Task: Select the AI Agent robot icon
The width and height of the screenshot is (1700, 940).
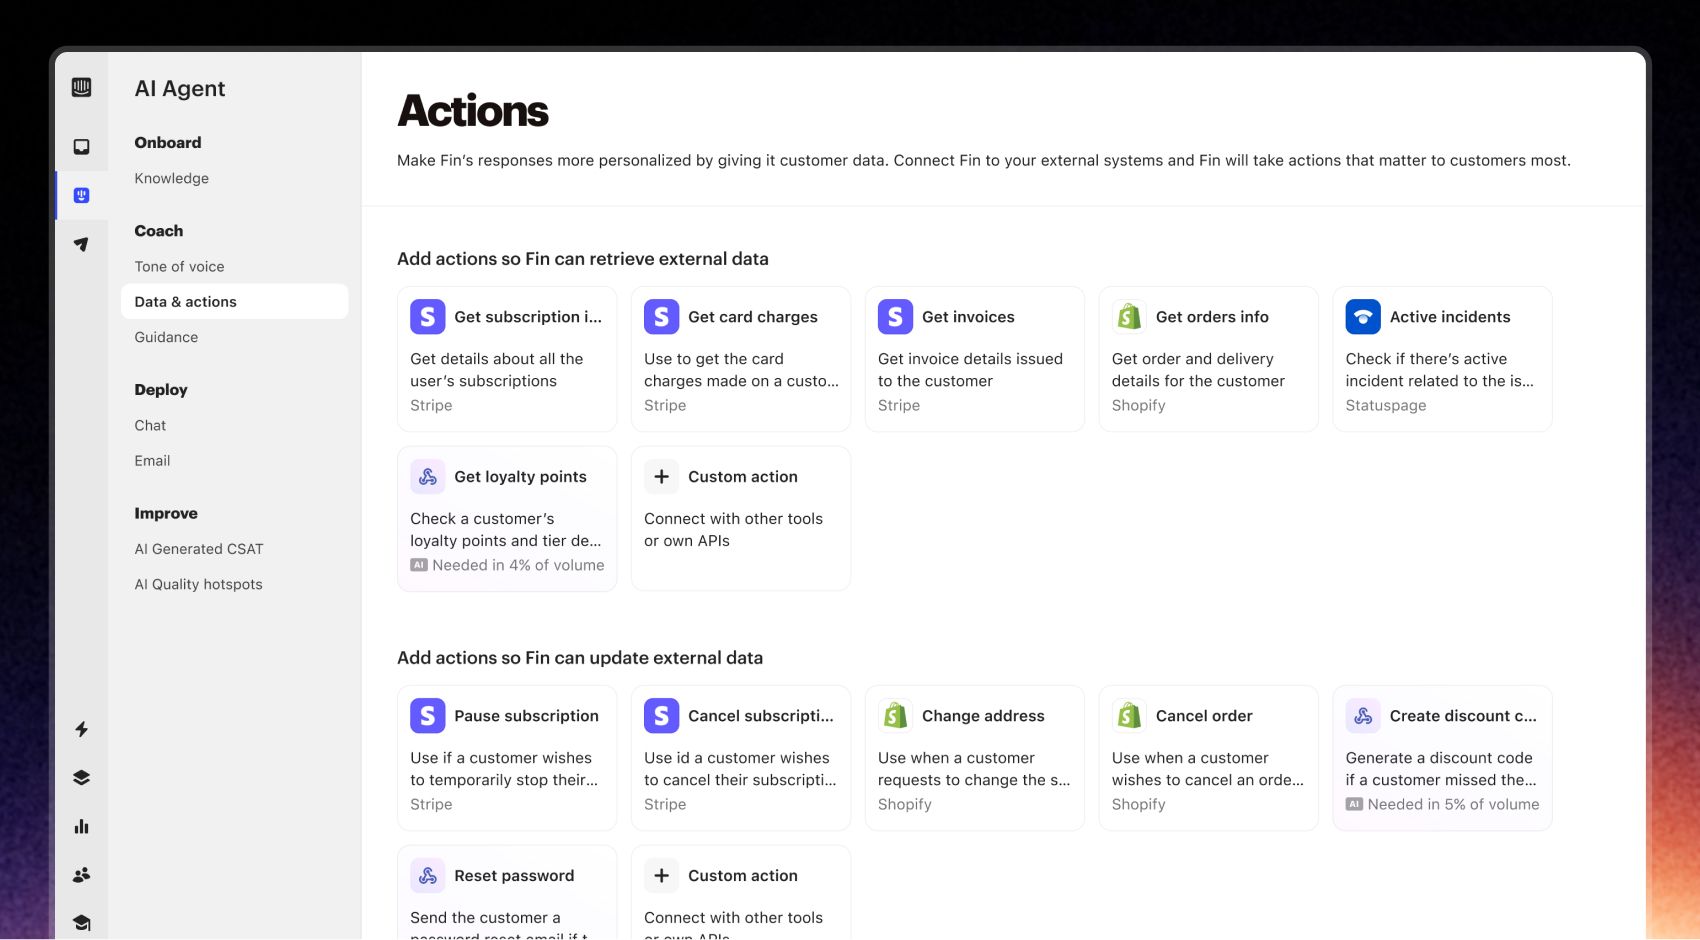Action: tap(82, 195)
